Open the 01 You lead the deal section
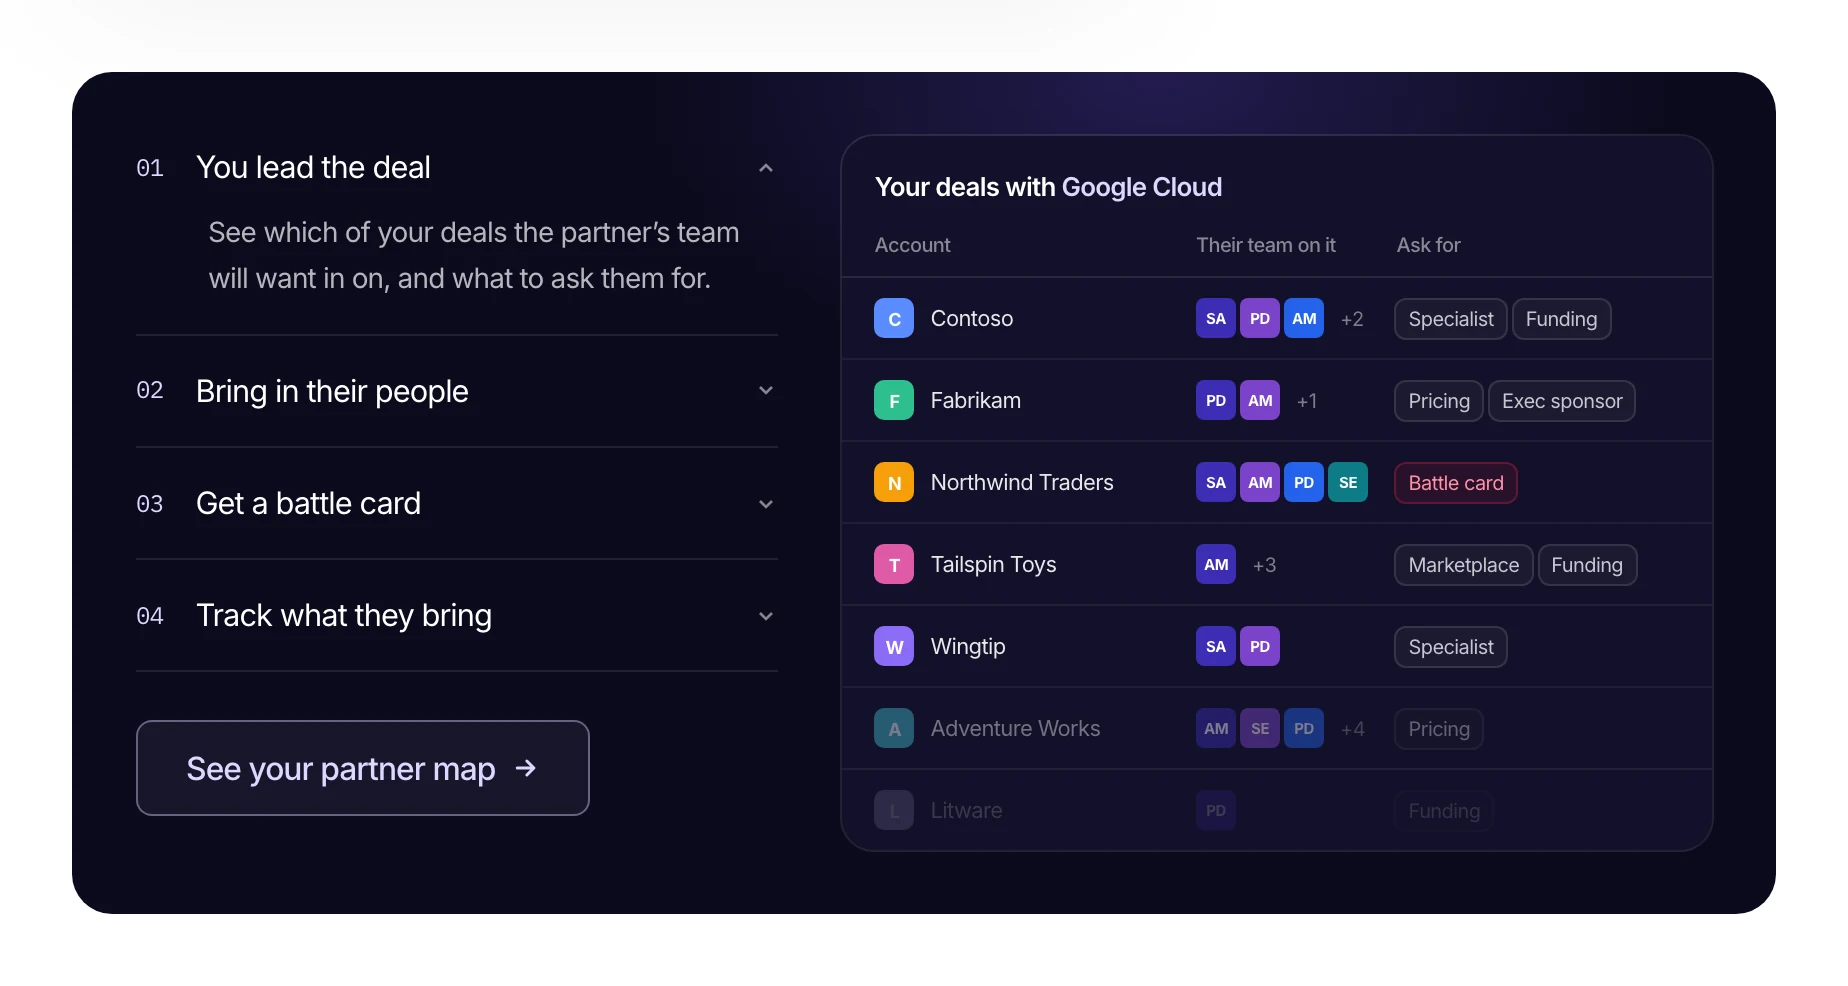Image resolution: width=1848 pixels, height=986 pixels. point(457,168)
